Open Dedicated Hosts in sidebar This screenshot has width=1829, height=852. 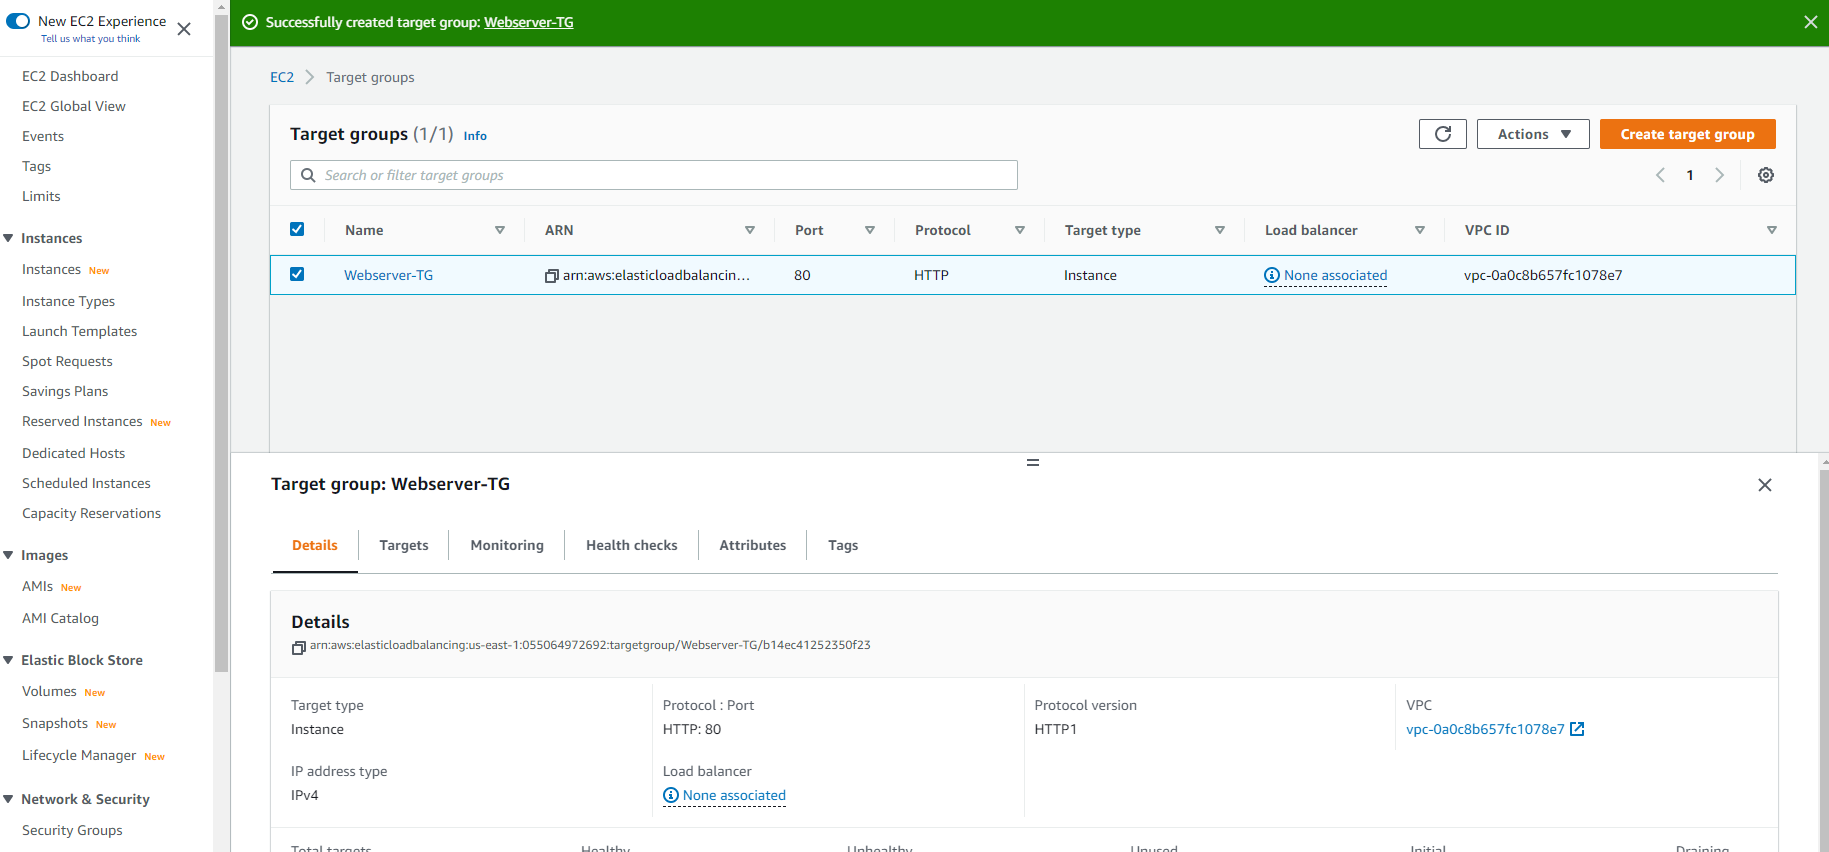[74, 453]
